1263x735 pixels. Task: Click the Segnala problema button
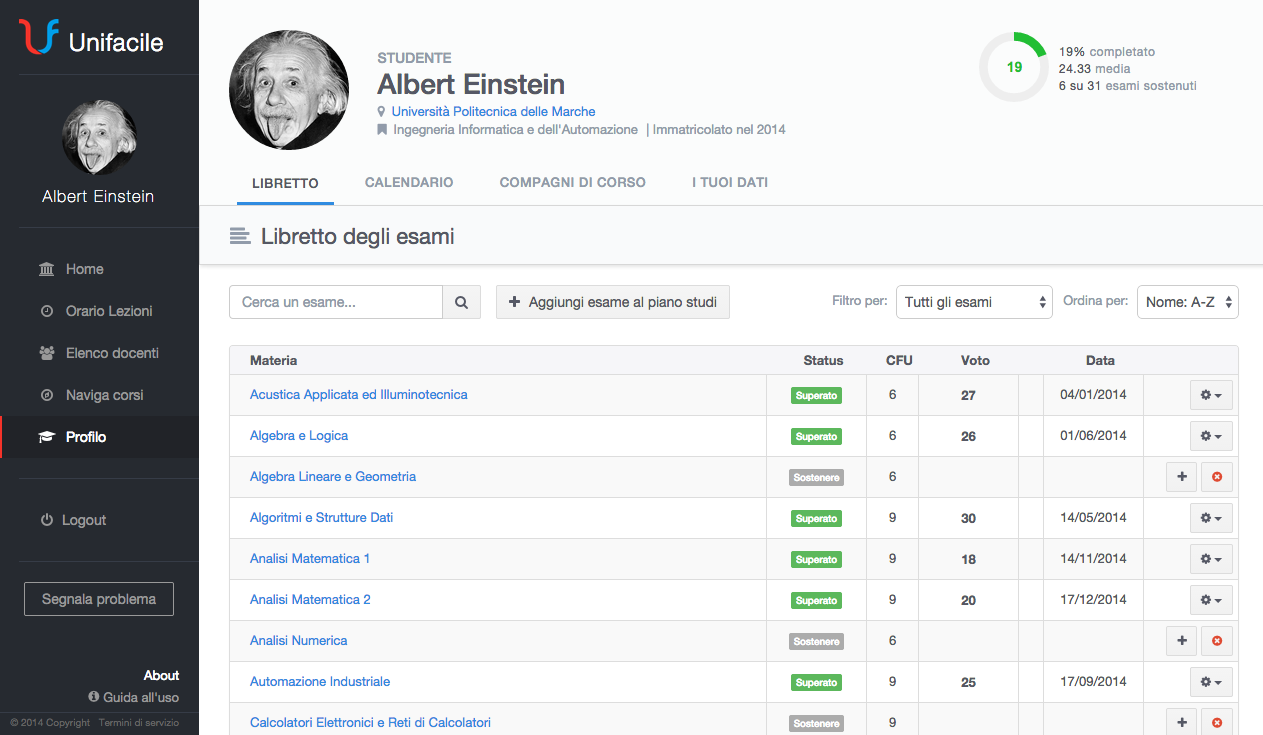[x=99, y=599]
